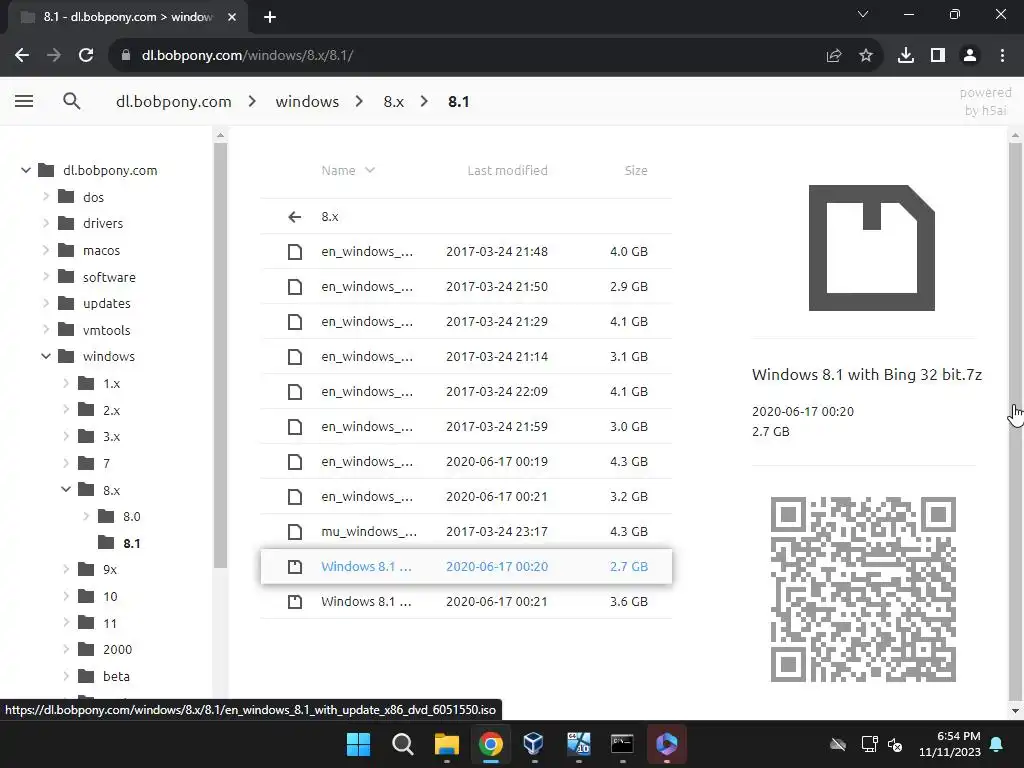
Task: Click the share page icon in address bar
Action: (x=834, y=56)
